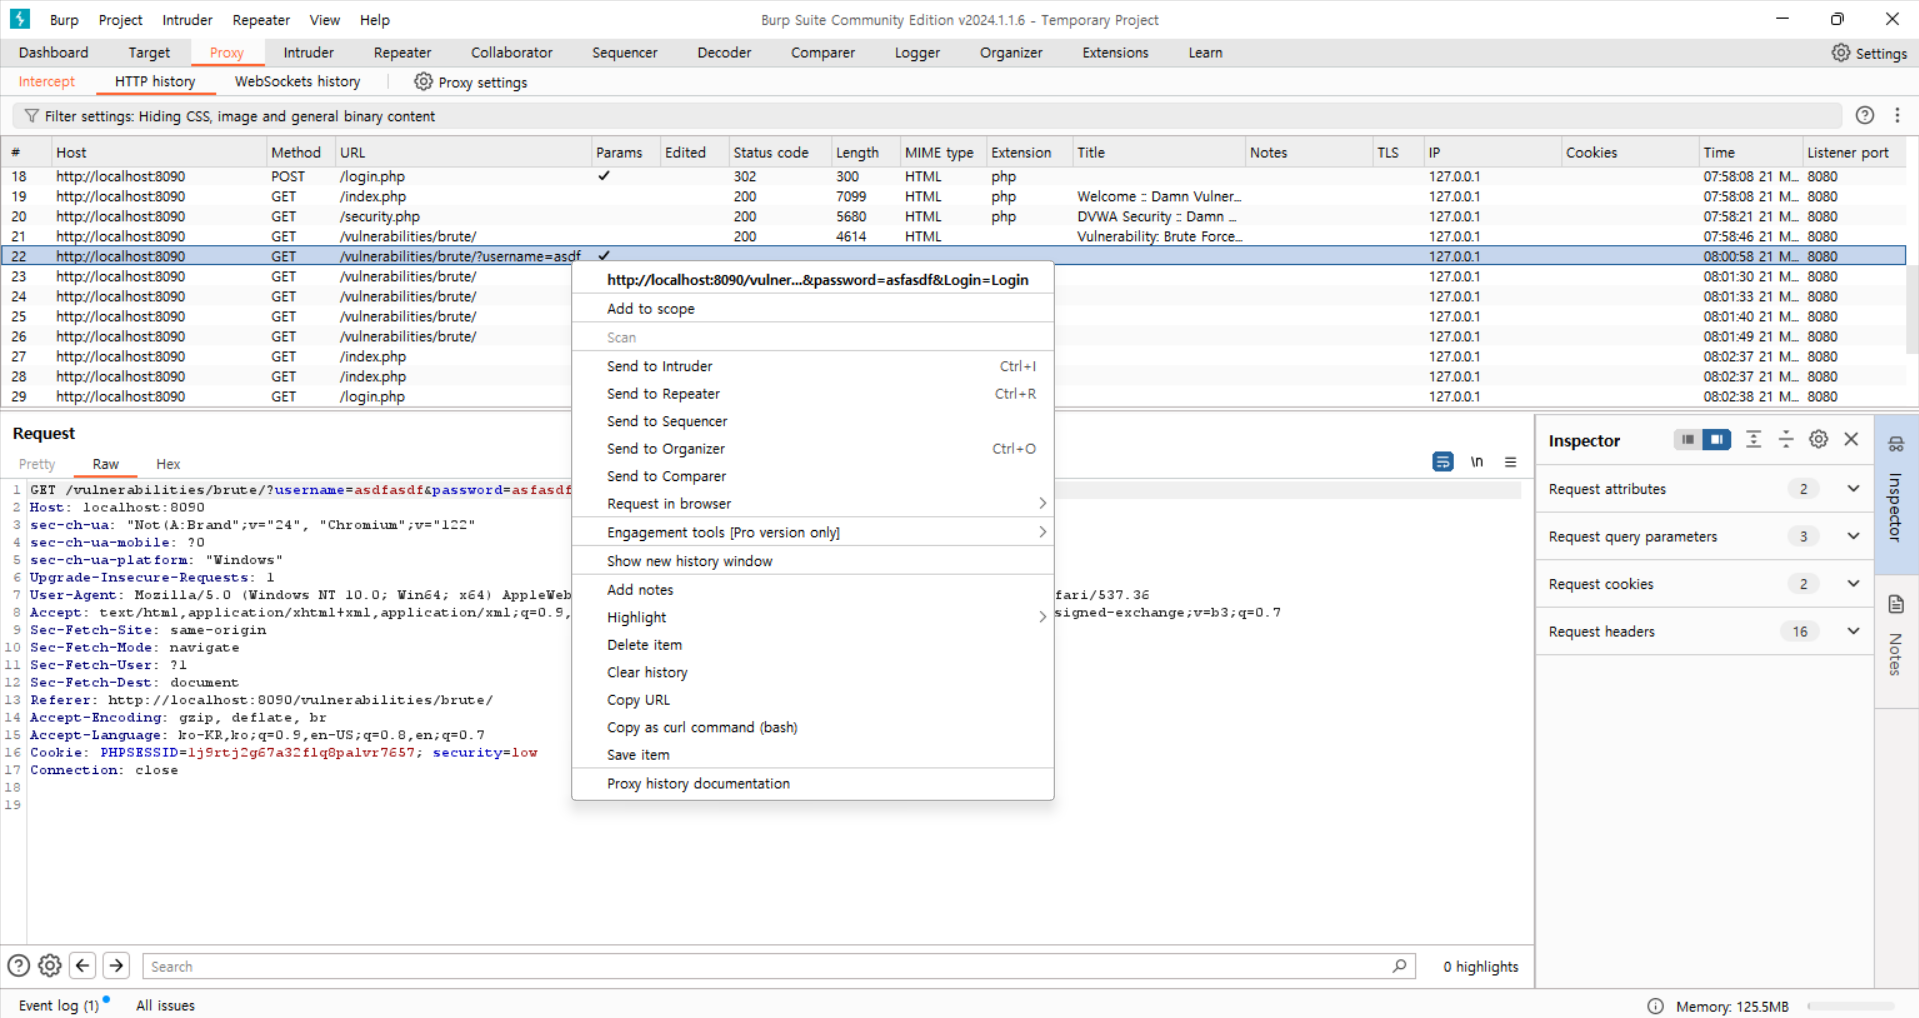Open Request in browser submenu

tap(813, 504)
